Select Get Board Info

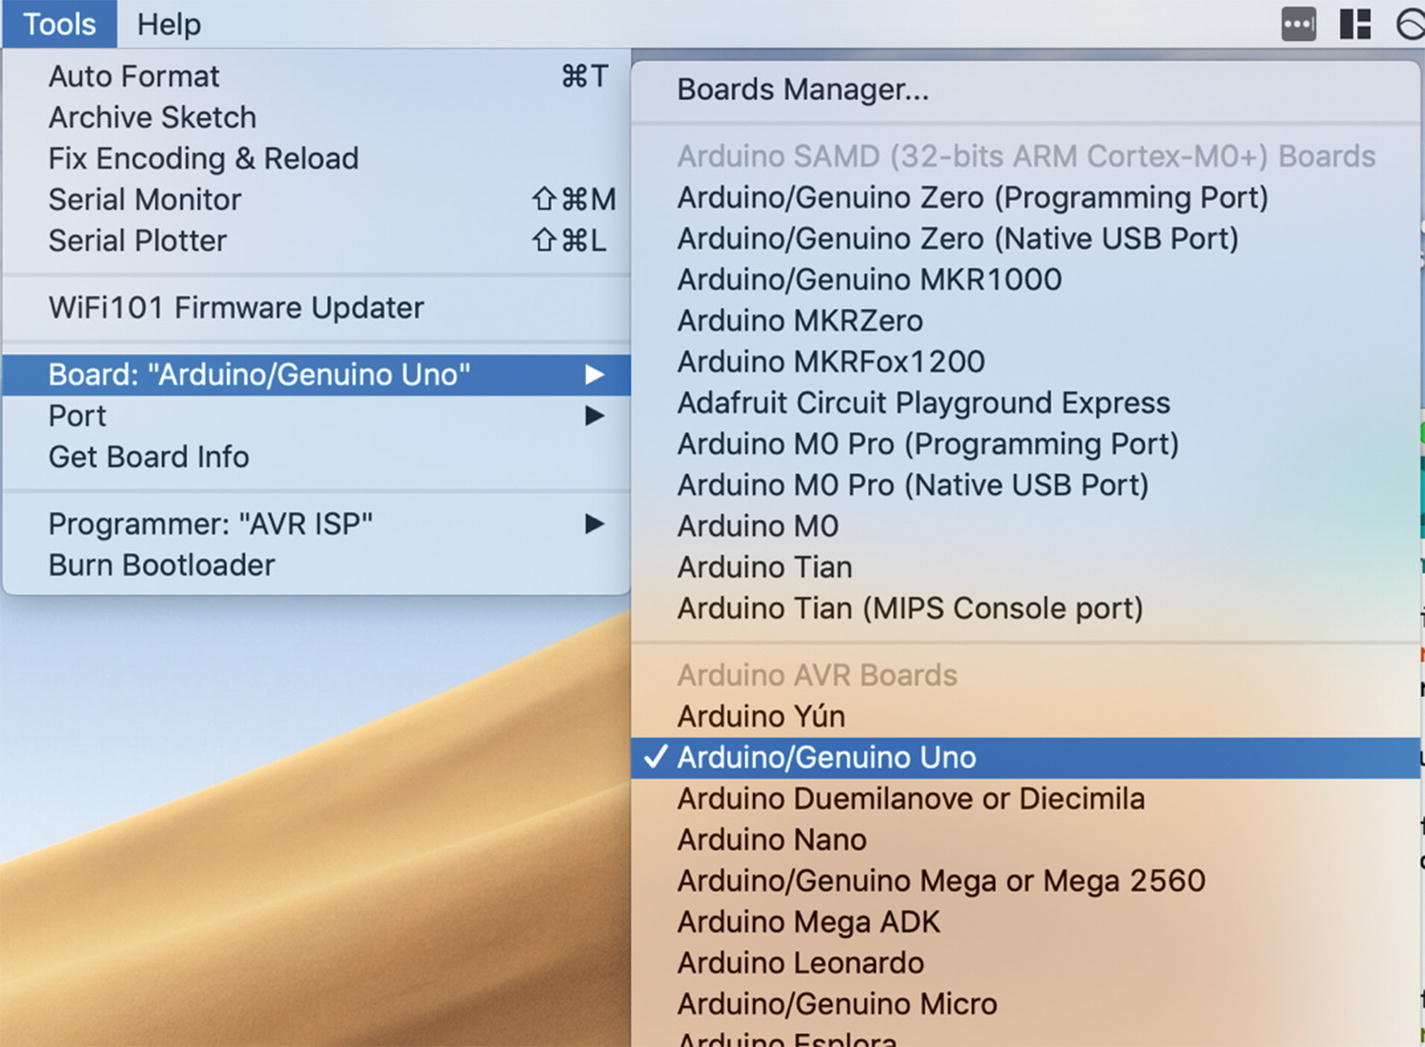[316, 456]
